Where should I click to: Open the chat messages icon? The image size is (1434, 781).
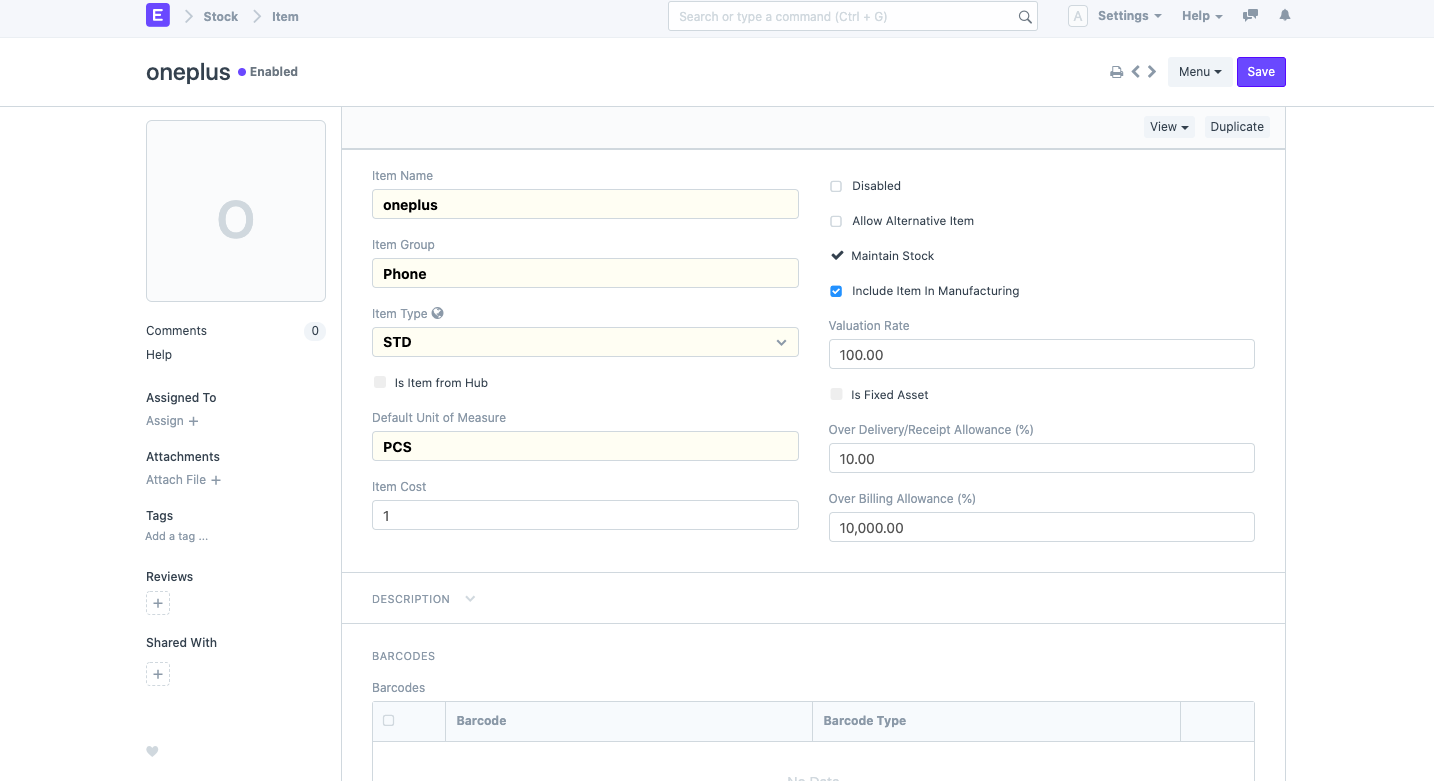pos(1250,16)
